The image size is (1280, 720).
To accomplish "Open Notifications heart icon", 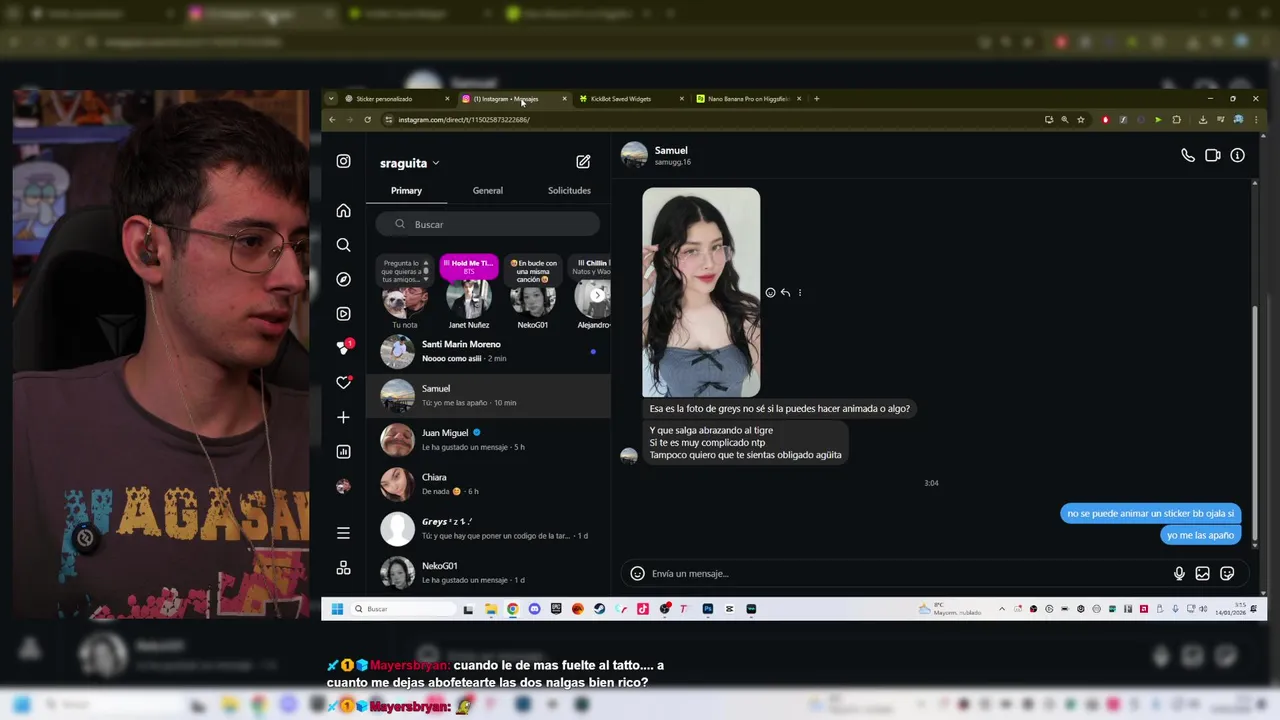I will (343, 382).
